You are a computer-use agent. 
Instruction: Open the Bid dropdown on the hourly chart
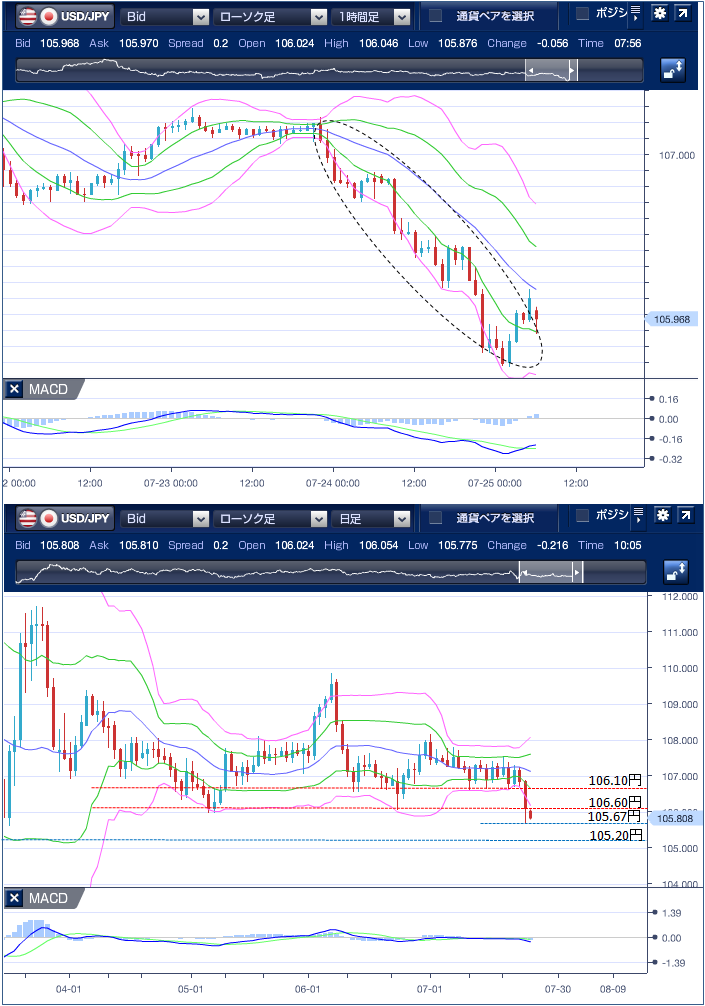(164, 16)
